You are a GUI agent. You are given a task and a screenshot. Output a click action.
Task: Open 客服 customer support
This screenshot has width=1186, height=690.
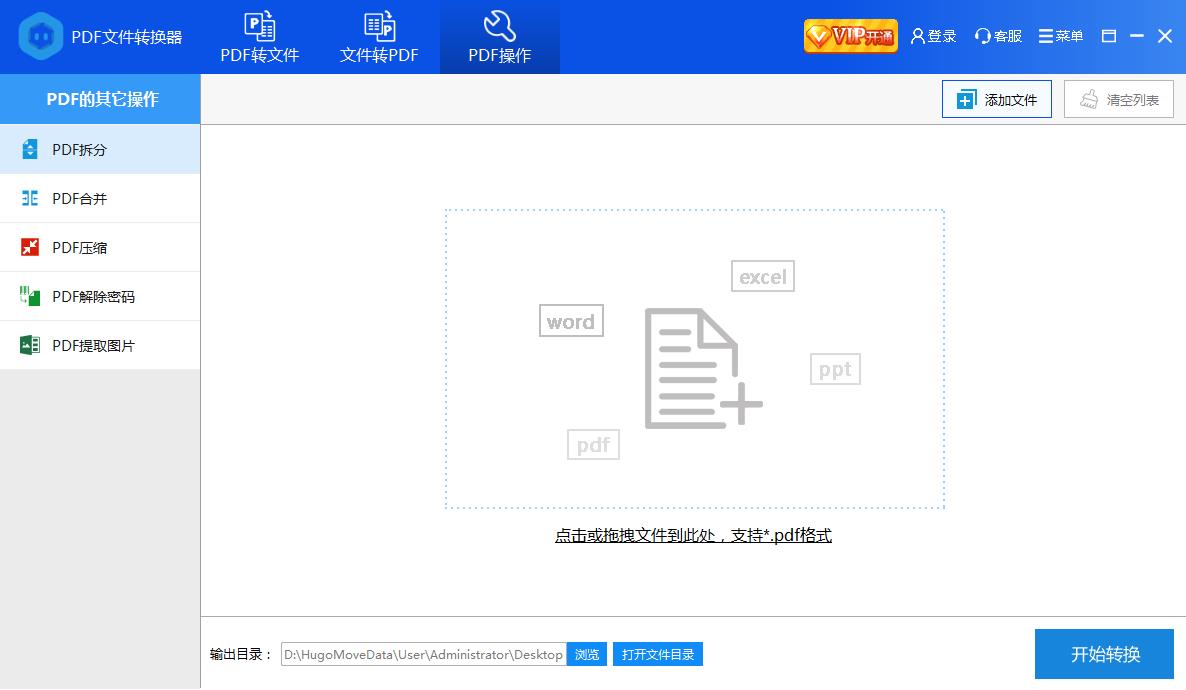(998, 36)
